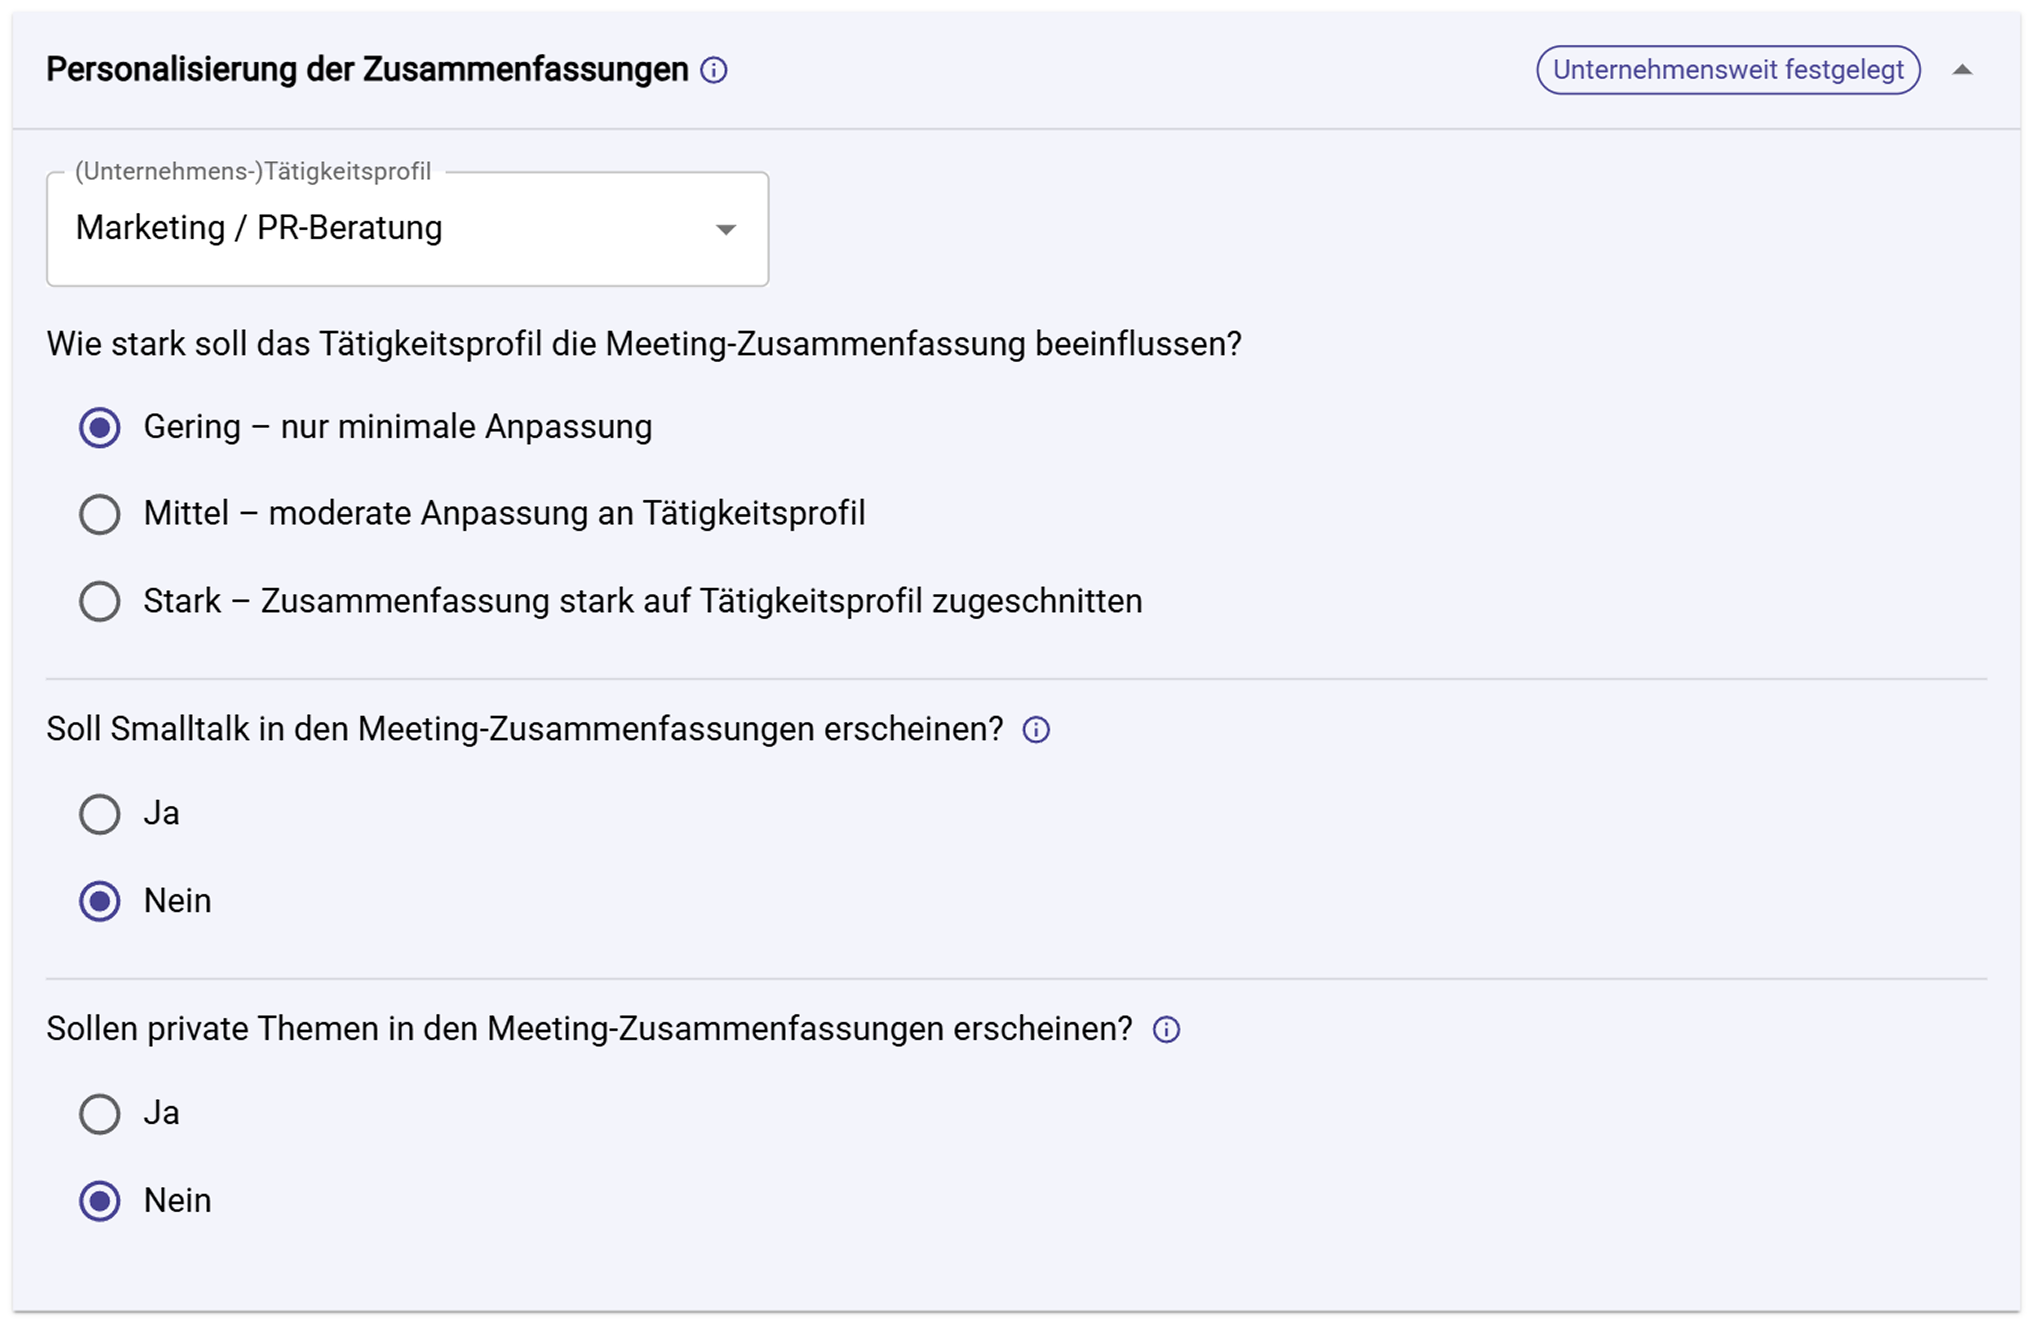Show info about private Themen setting
The width and height of the screenshot is (2033, 1323).
coord(1166,1028)
